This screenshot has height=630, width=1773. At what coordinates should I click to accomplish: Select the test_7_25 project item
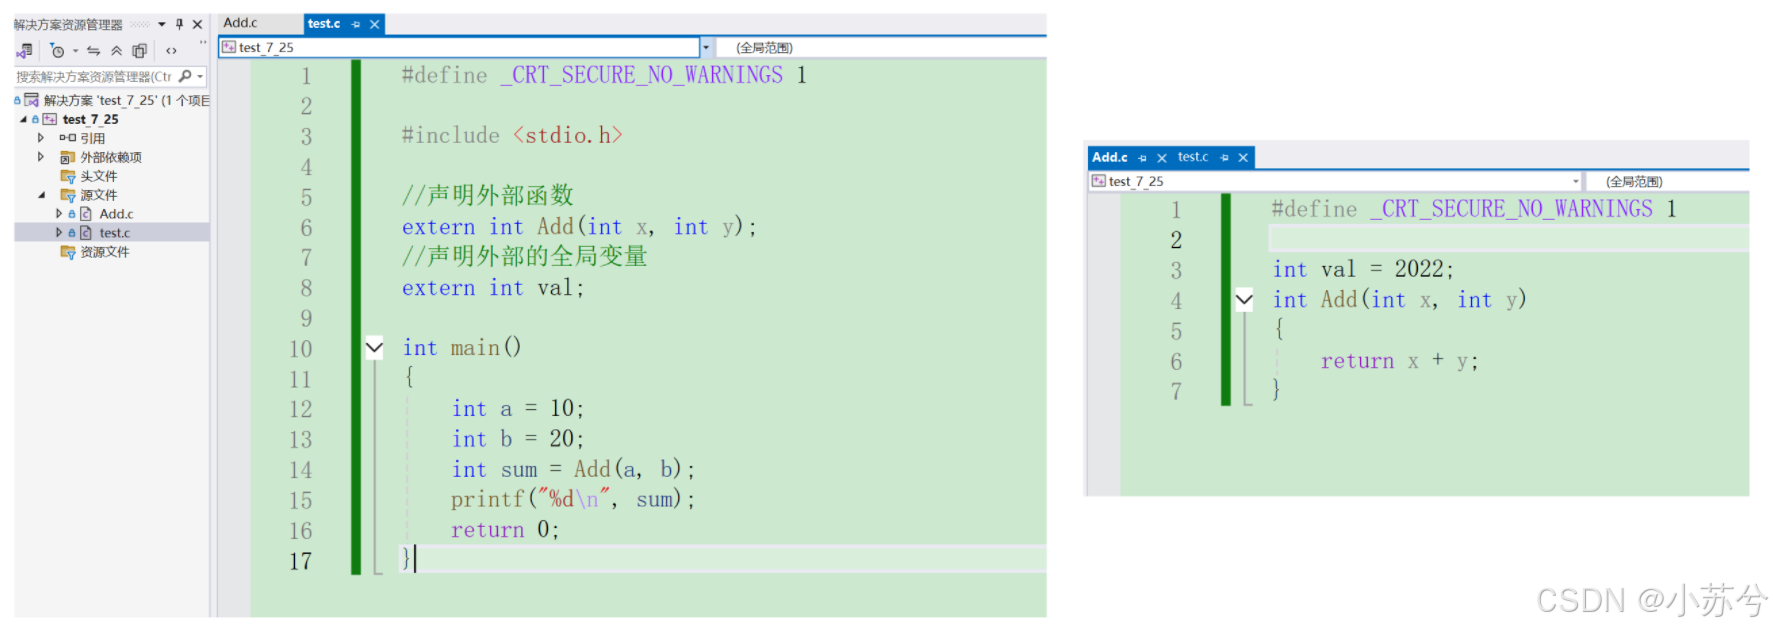coord(90,119)
